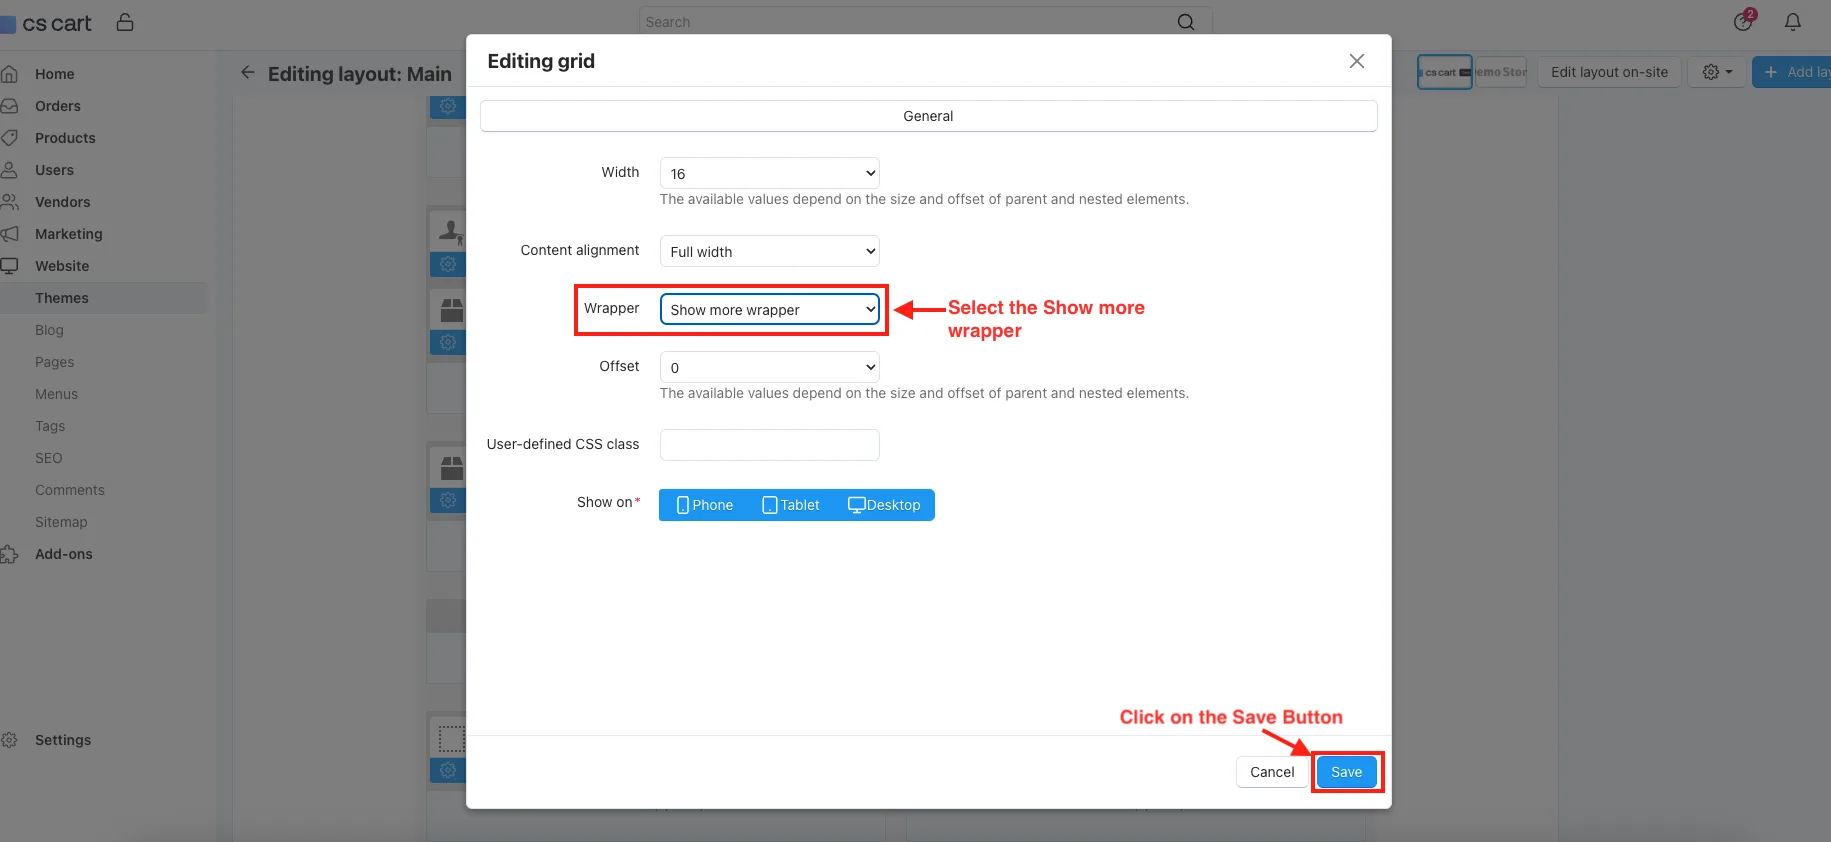1831x842 pixels.
Task: Click the Home house icon
Action: pos(9,74)
